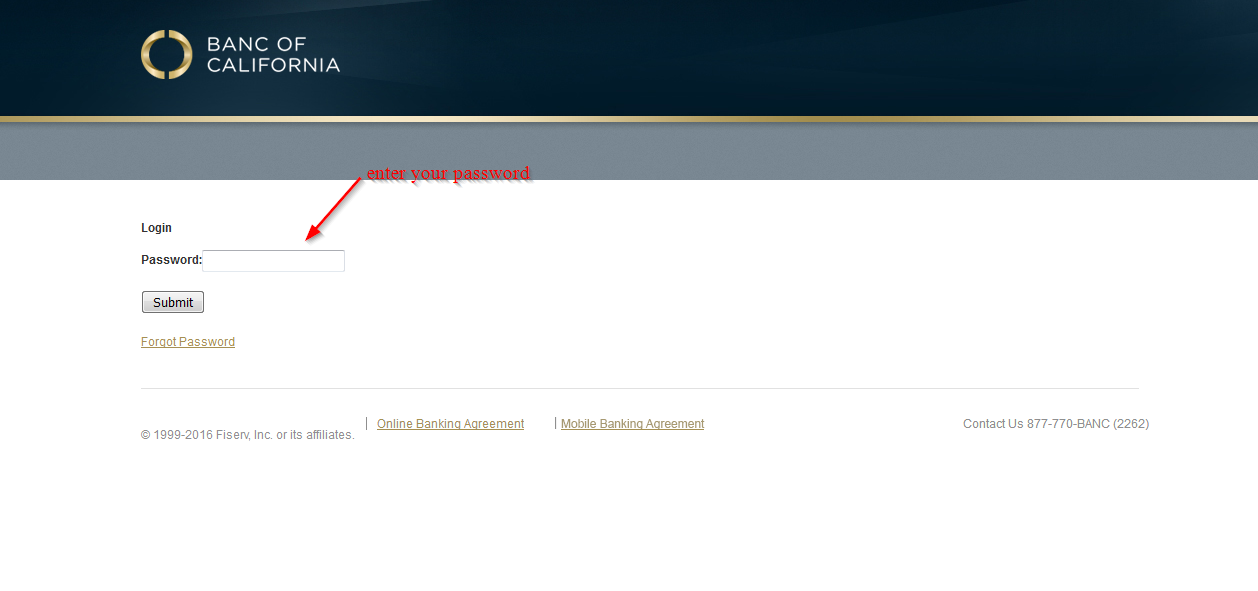Click the Password field label
1258x591 pixels.
tap(171, 260)
